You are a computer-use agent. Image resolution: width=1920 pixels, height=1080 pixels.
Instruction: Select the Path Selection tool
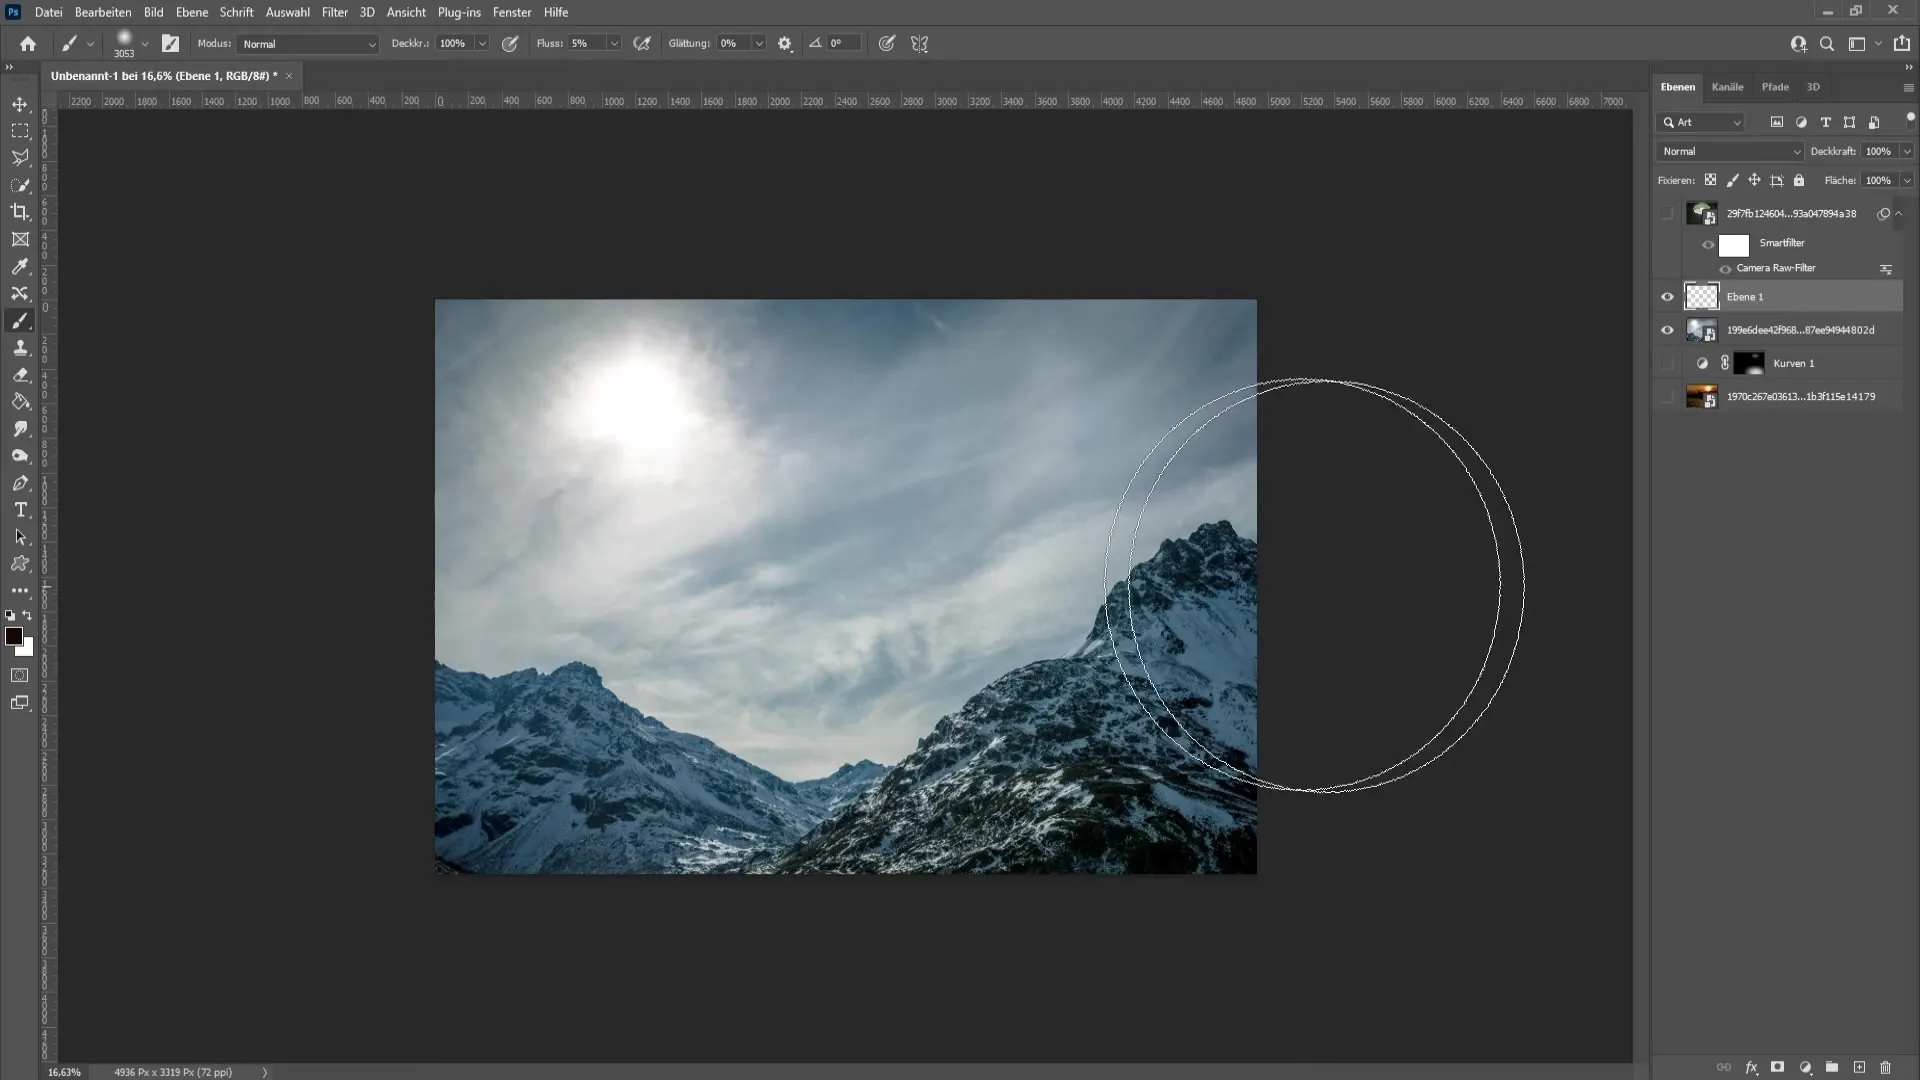coord(20,537)
